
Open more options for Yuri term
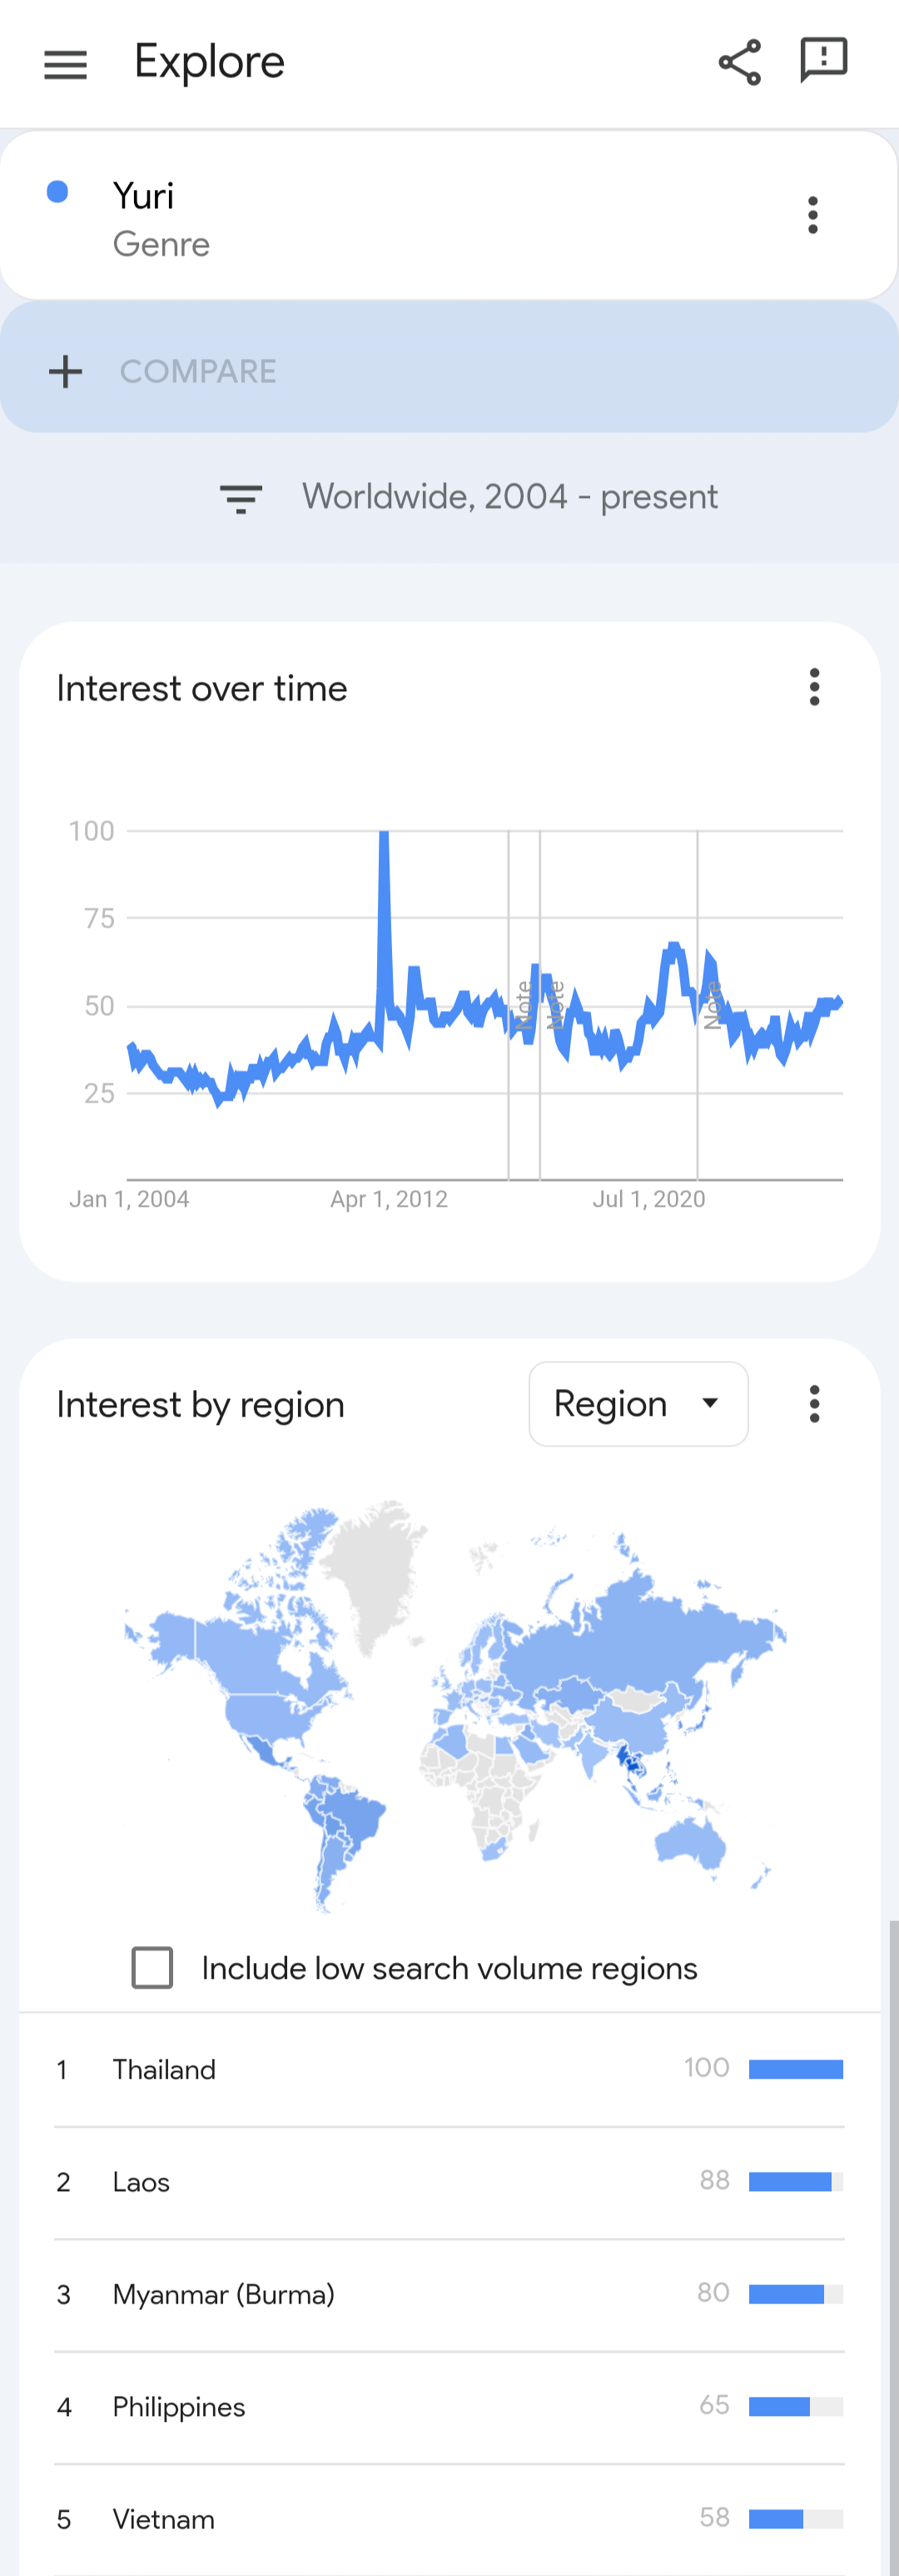click(x=813, y=215)
